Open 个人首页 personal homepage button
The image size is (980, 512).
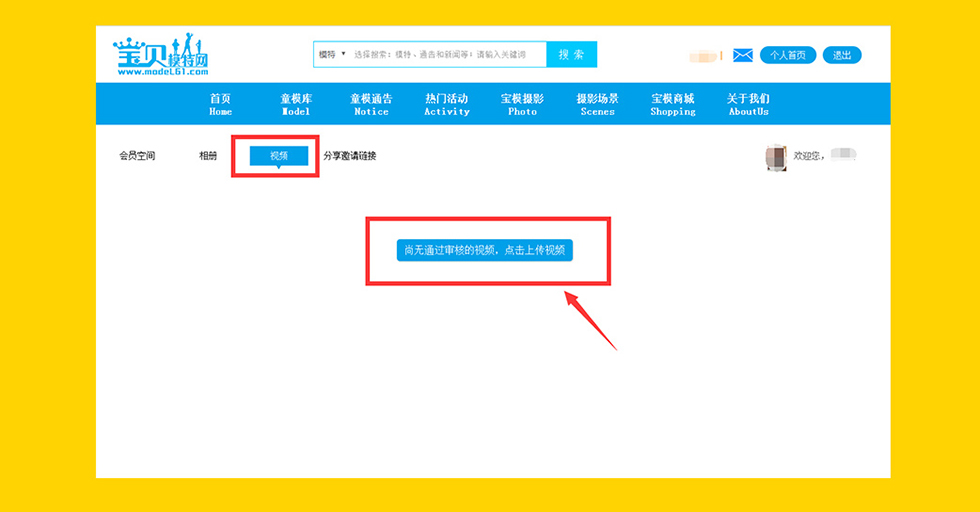[x=788, y=55]
